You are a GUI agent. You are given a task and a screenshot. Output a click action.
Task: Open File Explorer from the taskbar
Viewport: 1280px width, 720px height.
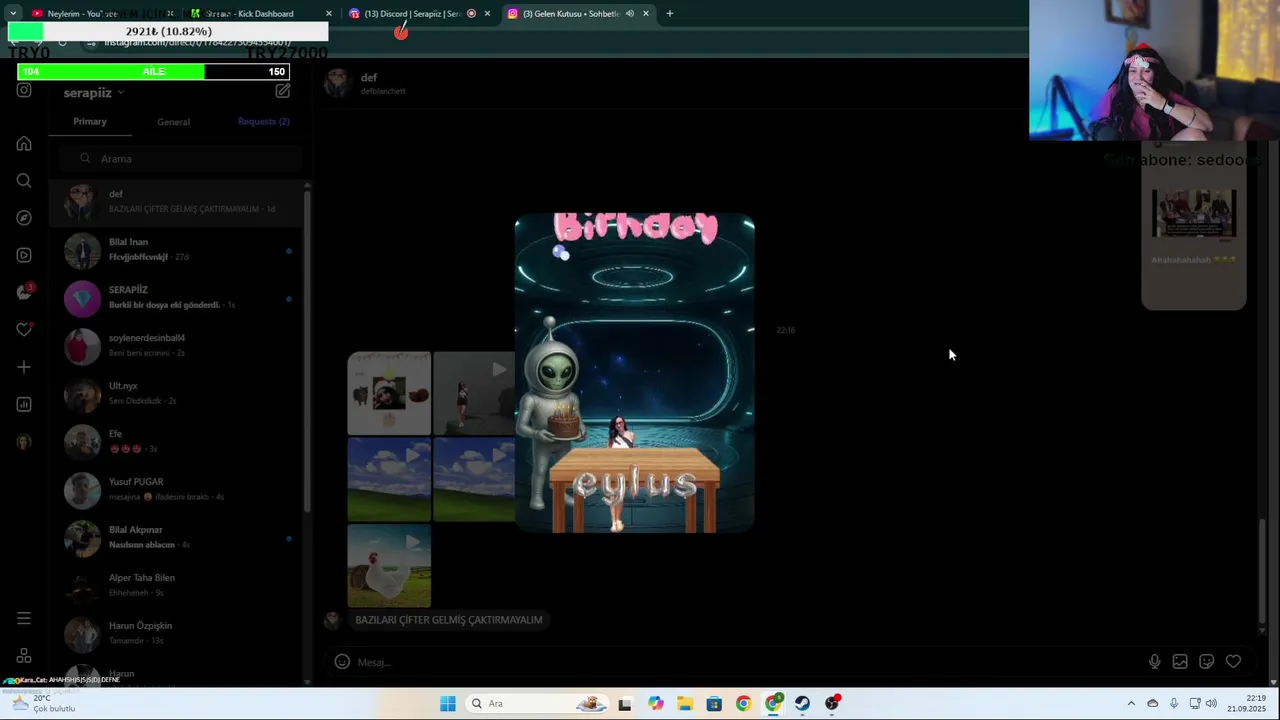(685, 703)
